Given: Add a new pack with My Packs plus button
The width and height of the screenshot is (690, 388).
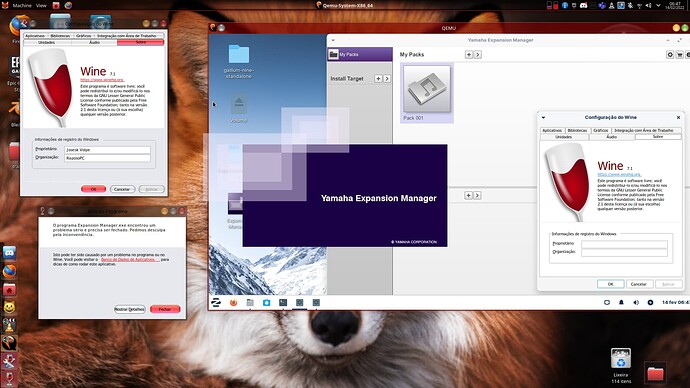Looking at the screenshot, I should (x=469, y=55).
